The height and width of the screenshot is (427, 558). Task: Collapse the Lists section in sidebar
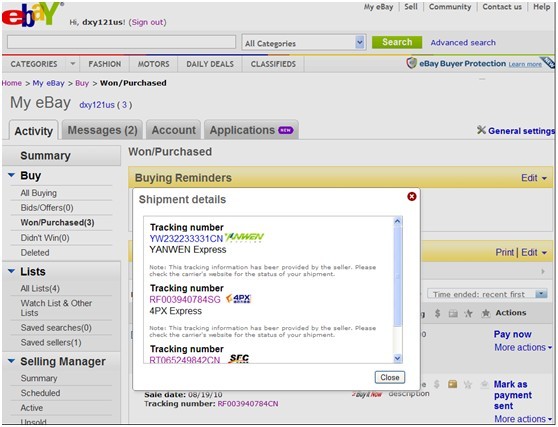tap(11, 271)
